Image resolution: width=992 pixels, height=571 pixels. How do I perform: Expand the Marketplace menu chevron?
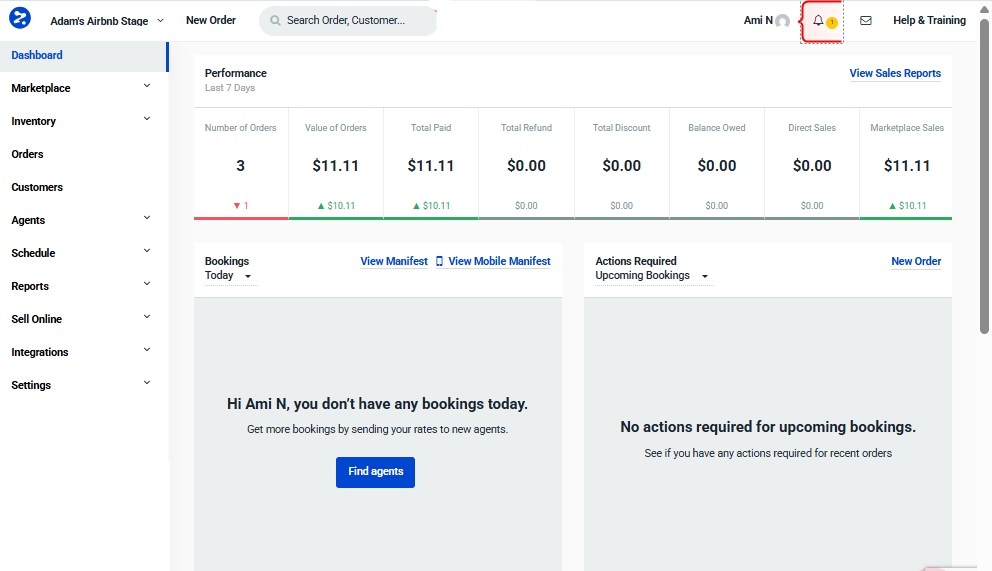coord(147,86)
